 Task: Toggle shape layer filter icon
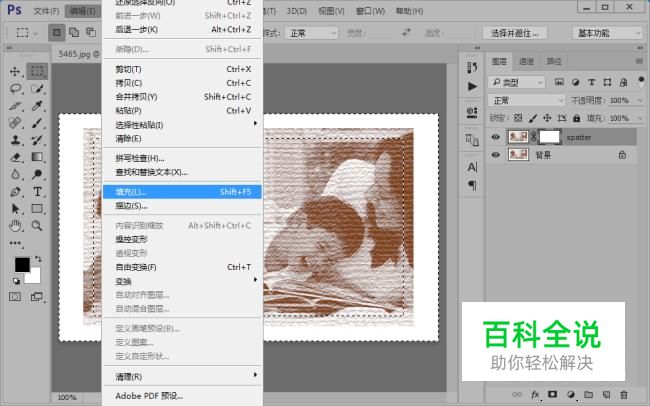pos(607,82)
